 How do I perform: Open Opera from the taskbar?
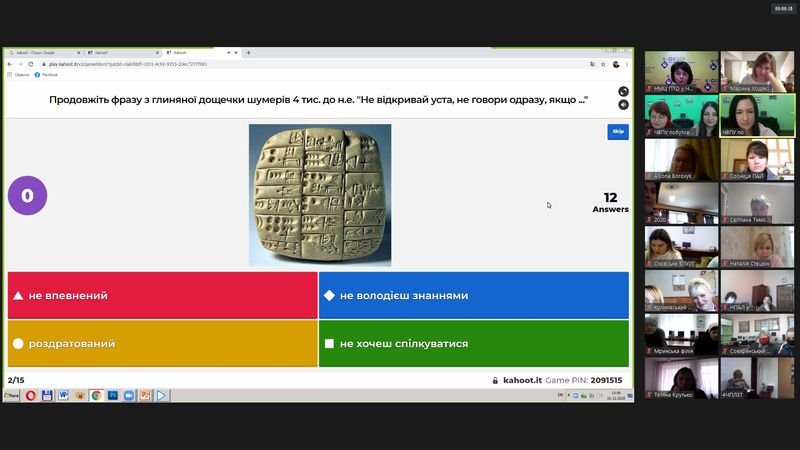coord(31,396)
